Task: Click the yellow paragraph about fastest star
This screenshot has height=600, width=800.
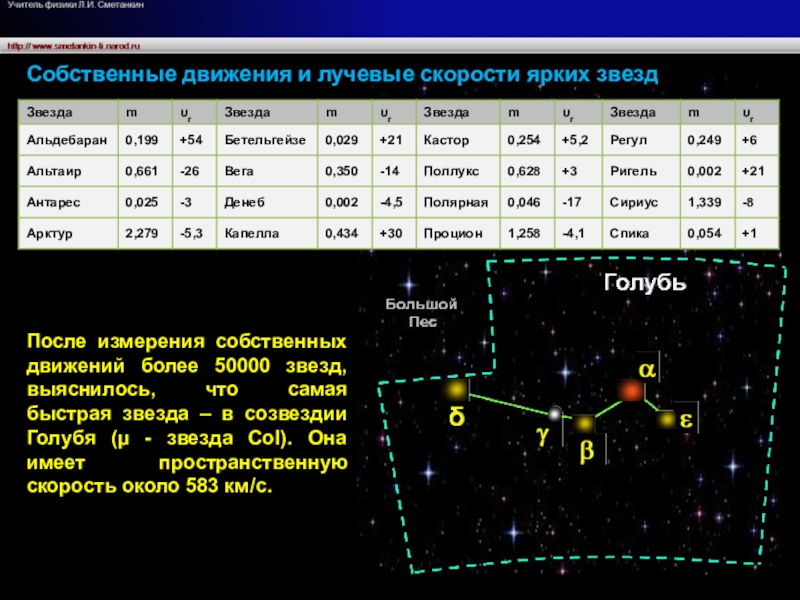Action: pos(187,413)
